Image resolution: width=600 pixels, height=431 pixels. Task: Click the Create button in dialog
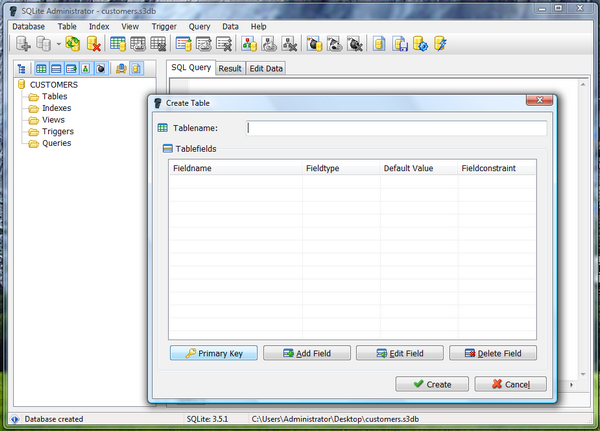(x=432, y=384)
